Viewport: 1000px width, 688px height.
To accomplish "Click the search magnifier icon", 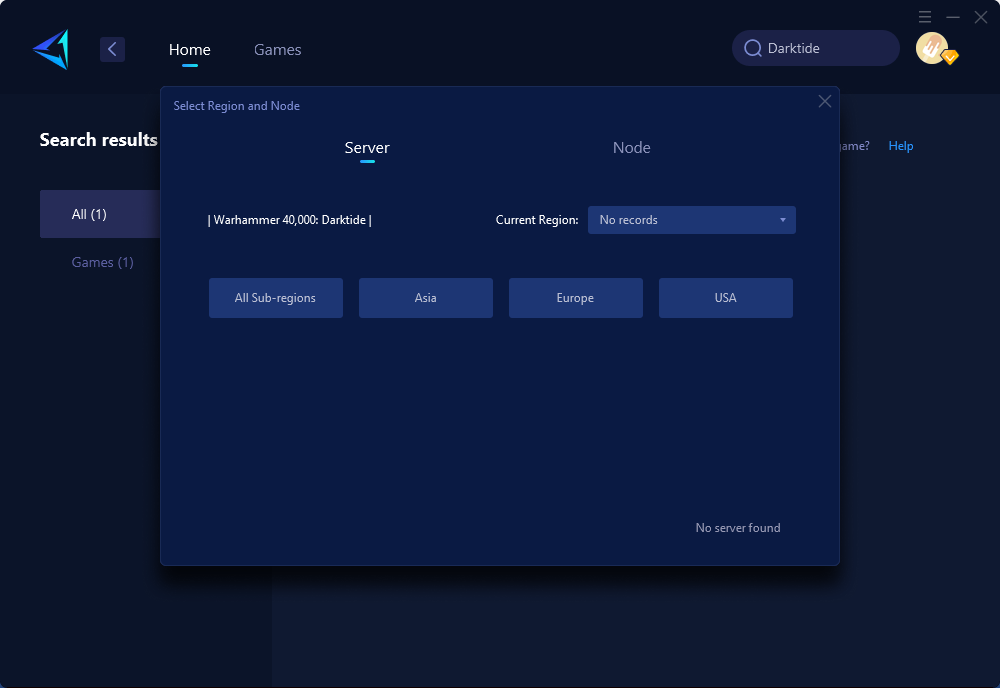I will click(x=753, y=48).
